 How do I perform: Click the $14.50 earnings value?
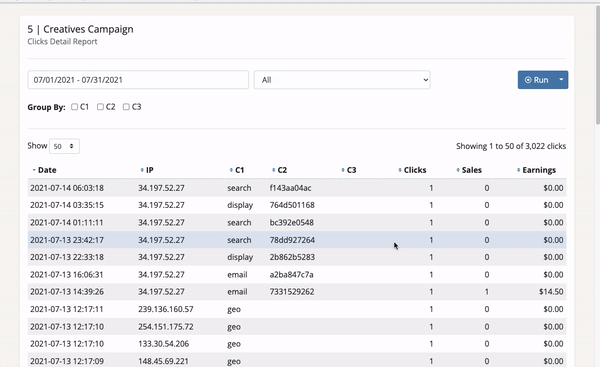click(551, 292)
